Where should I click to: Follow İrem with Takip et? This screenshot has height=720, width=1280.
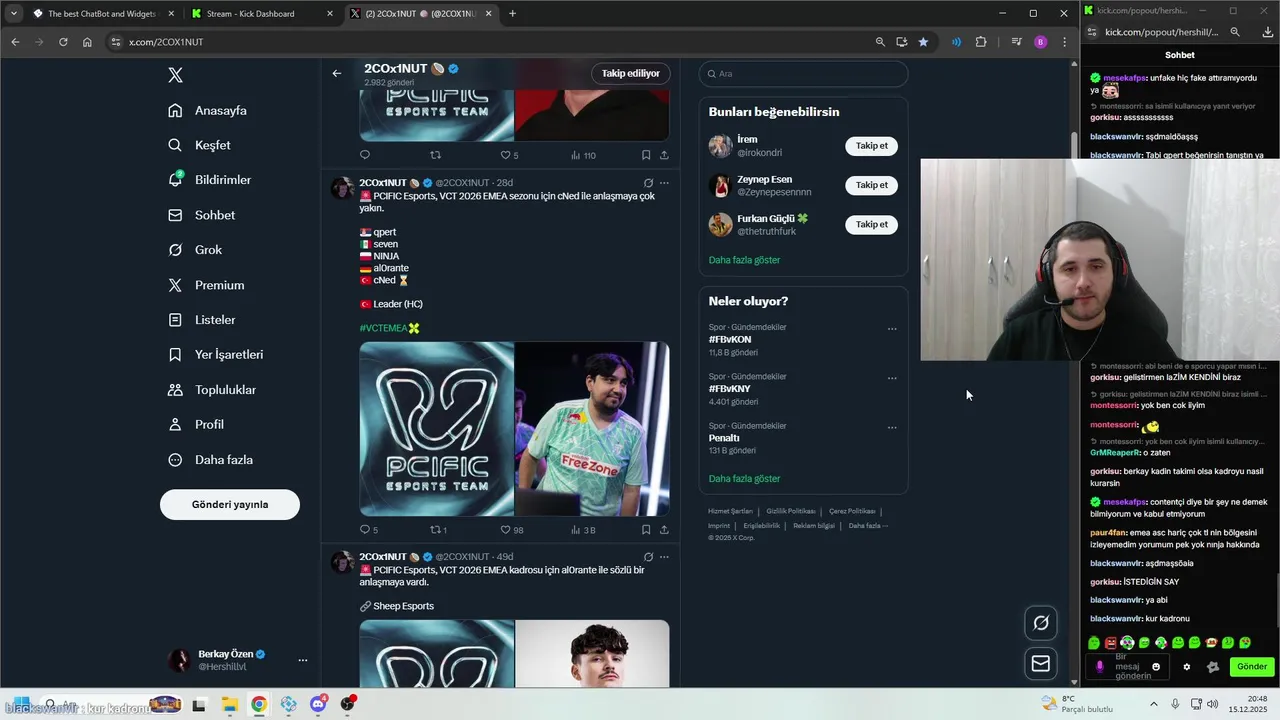(x=871, y=146)
